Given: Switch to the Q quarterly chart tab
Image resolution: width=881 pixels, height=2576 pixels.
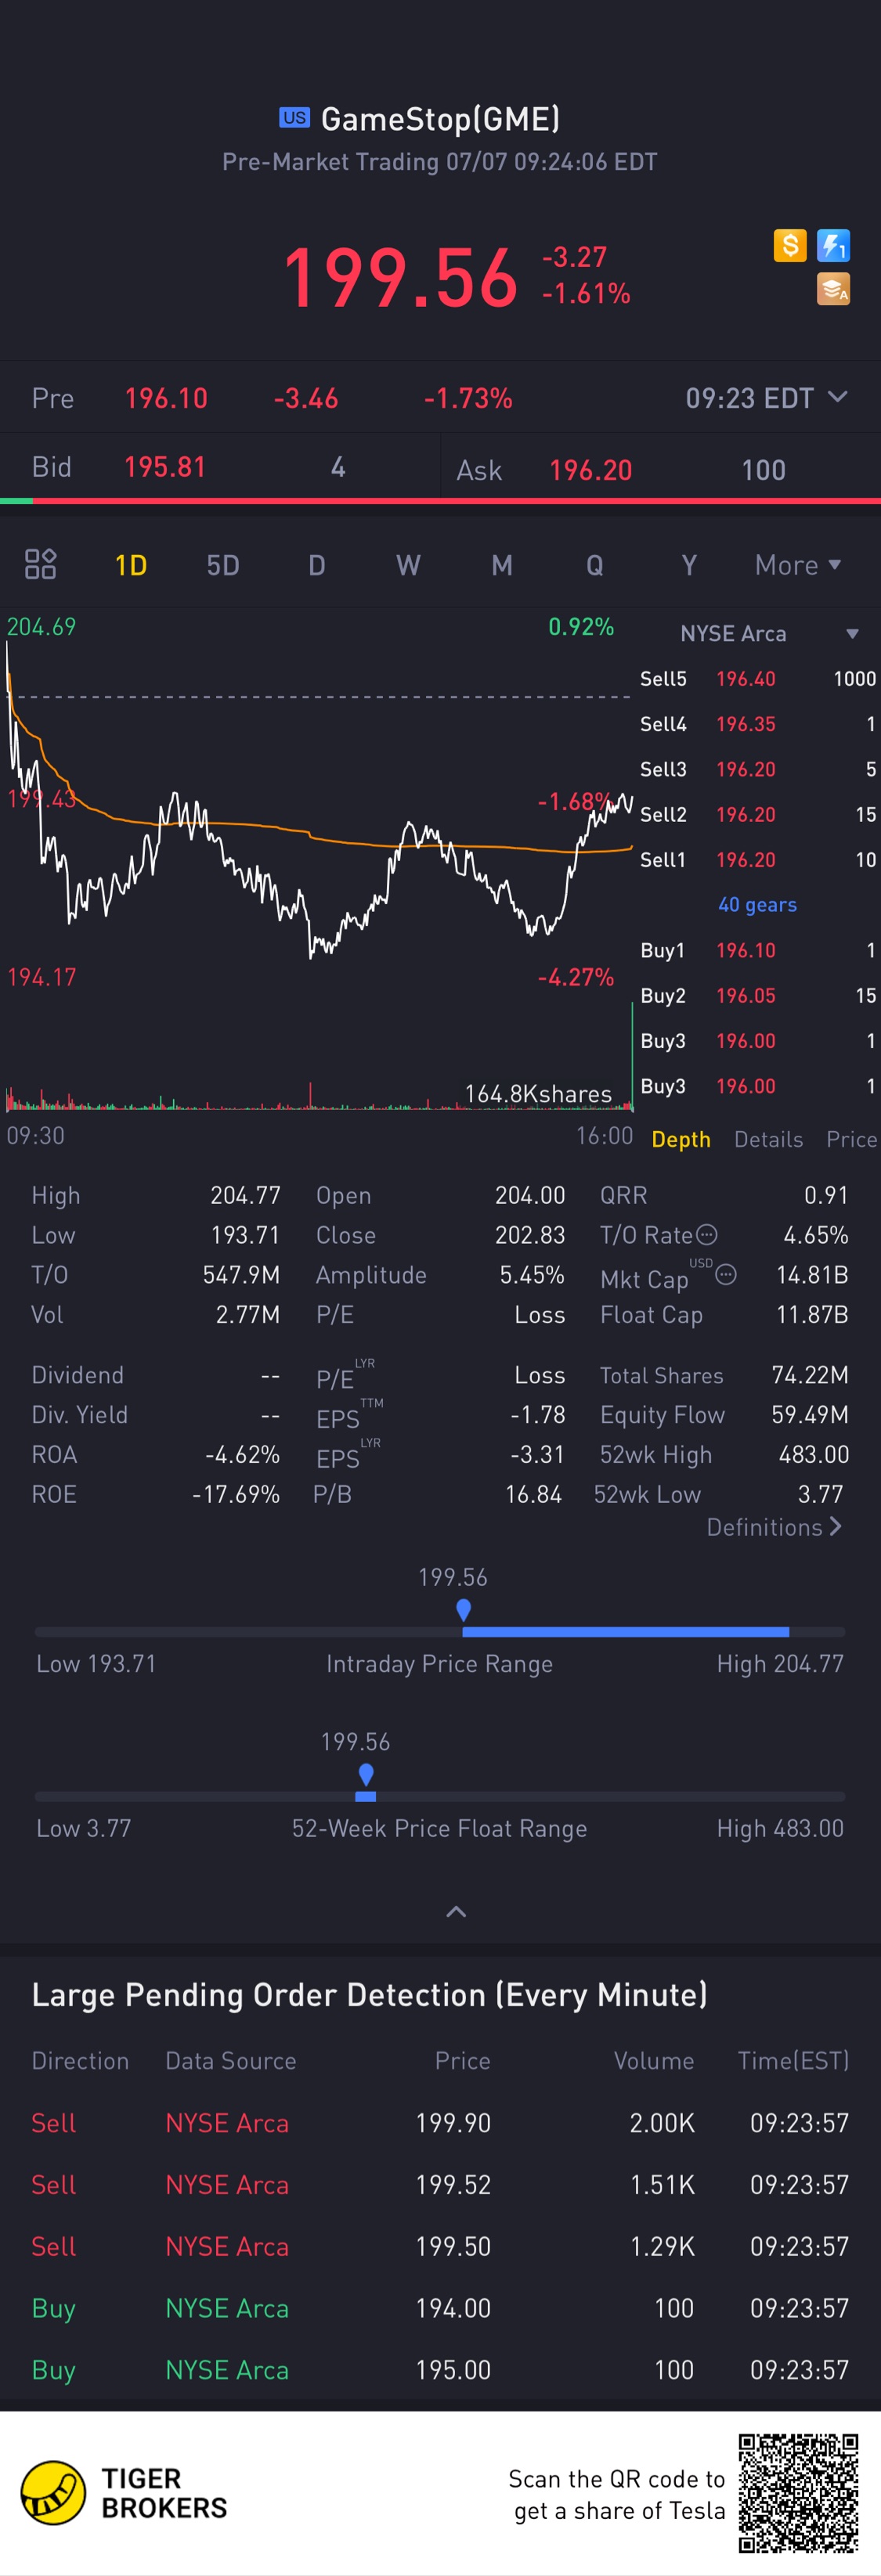Looking at the screenshot, I should click(x=594, y=565).
